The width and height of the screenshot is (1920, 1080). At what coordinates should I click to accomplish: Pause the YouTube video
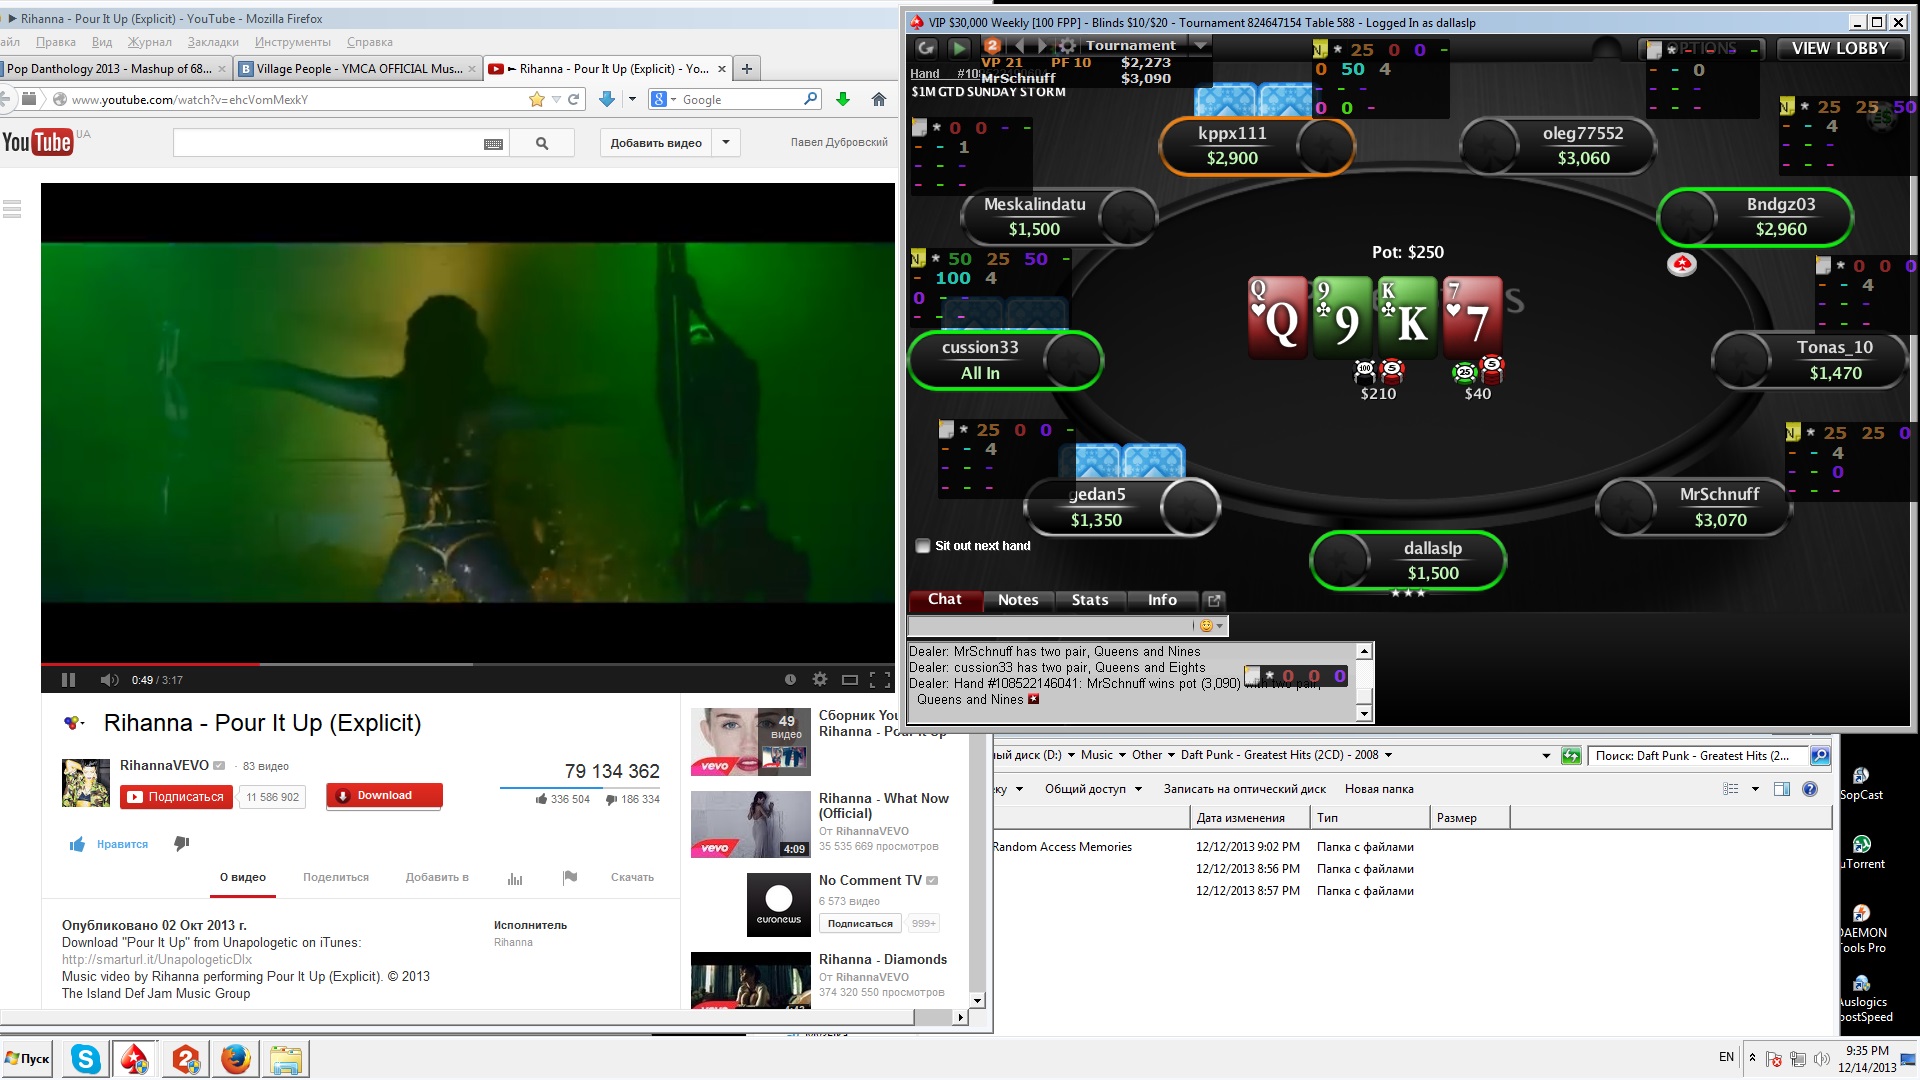(x=68, y=680)
